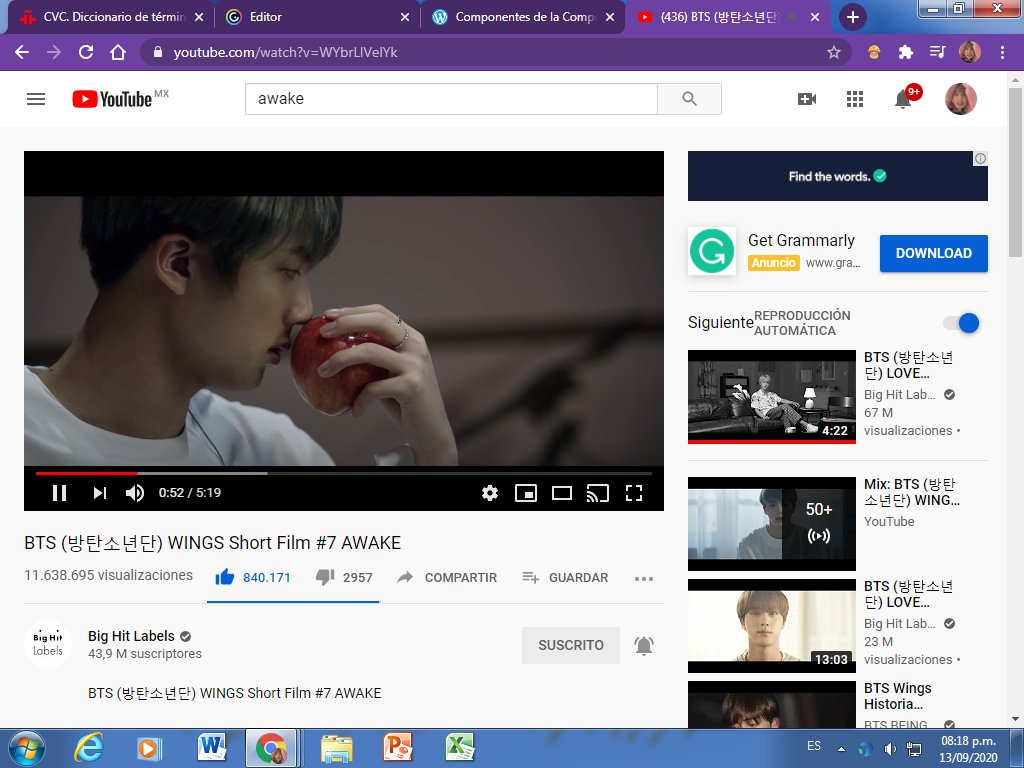The height and width of the screenshot is (768, 1024).
Task: Click the page vertical scrollbar
Action: coord(1015,172)
